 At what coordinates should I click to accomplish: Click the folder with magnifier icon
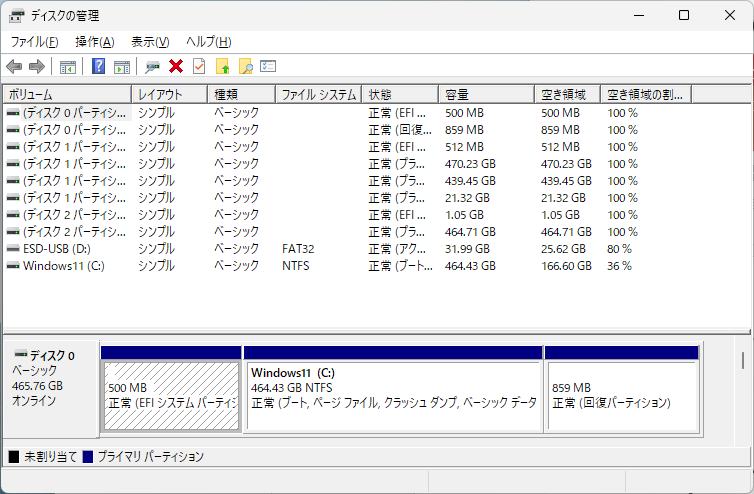pyautogui.click(x=246, y=66)
